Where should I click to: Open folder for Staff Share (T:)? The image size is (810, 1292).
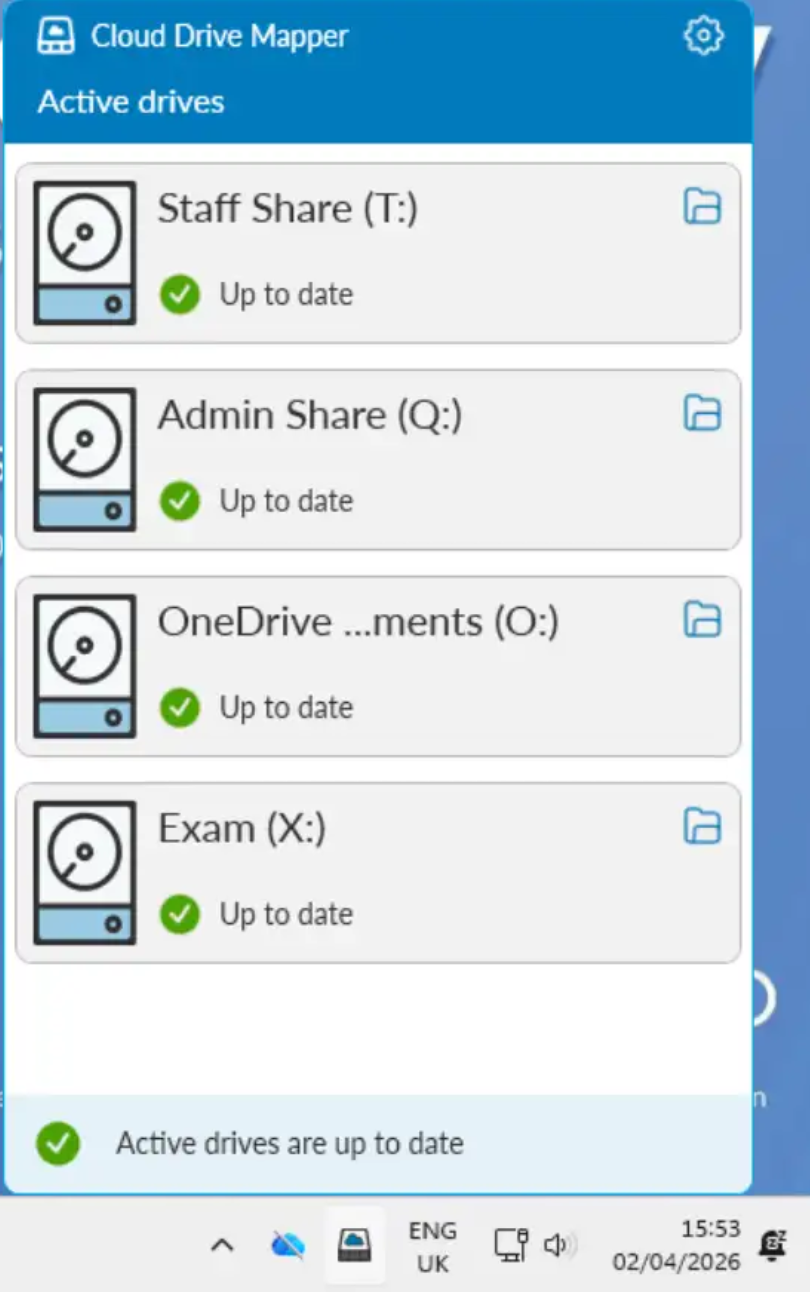[702, 206]
